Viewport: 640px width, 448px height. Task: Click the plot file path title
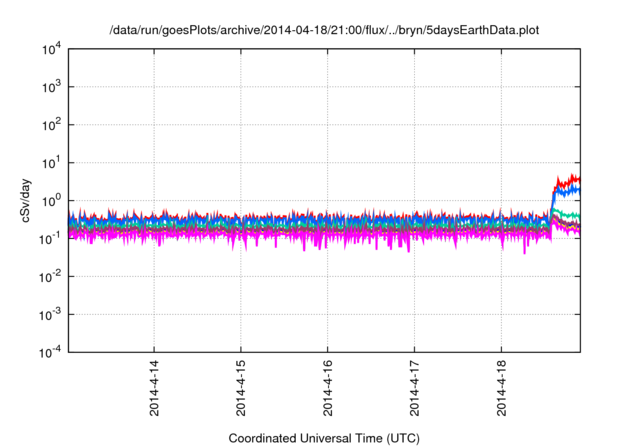click(324, 30)
